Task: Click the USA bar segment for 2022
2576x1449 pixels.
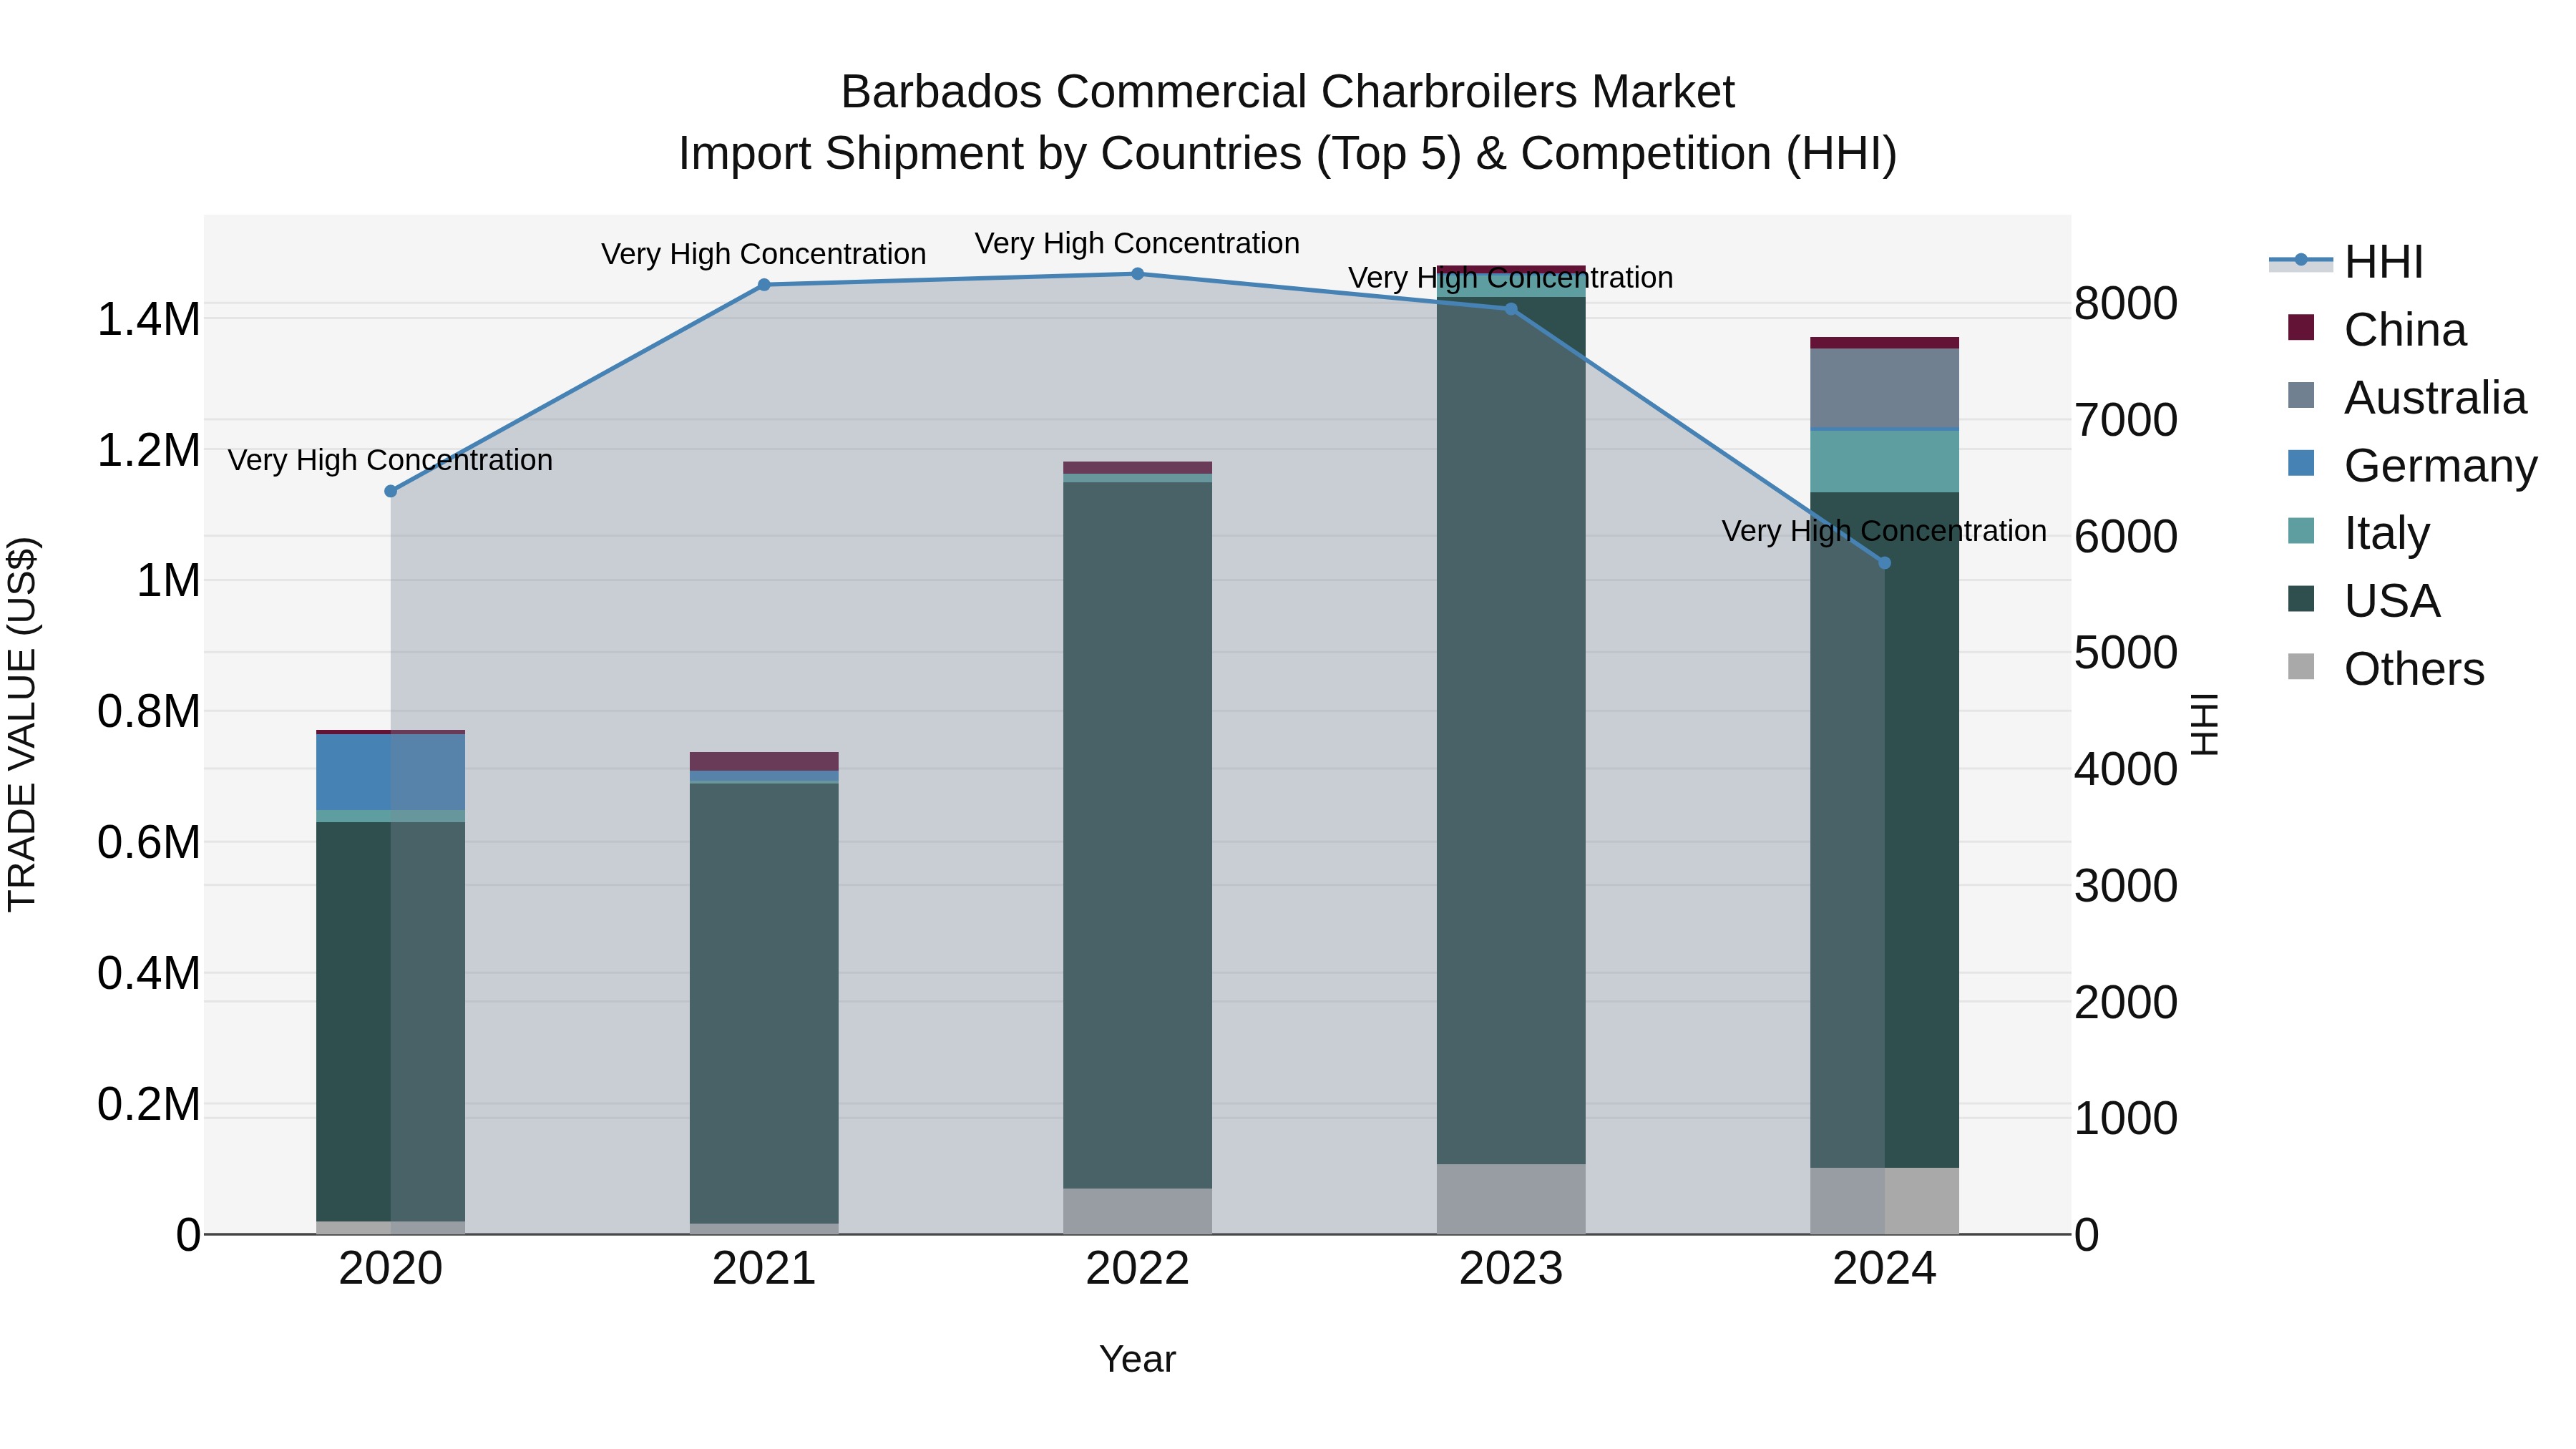Action: 1137,836
